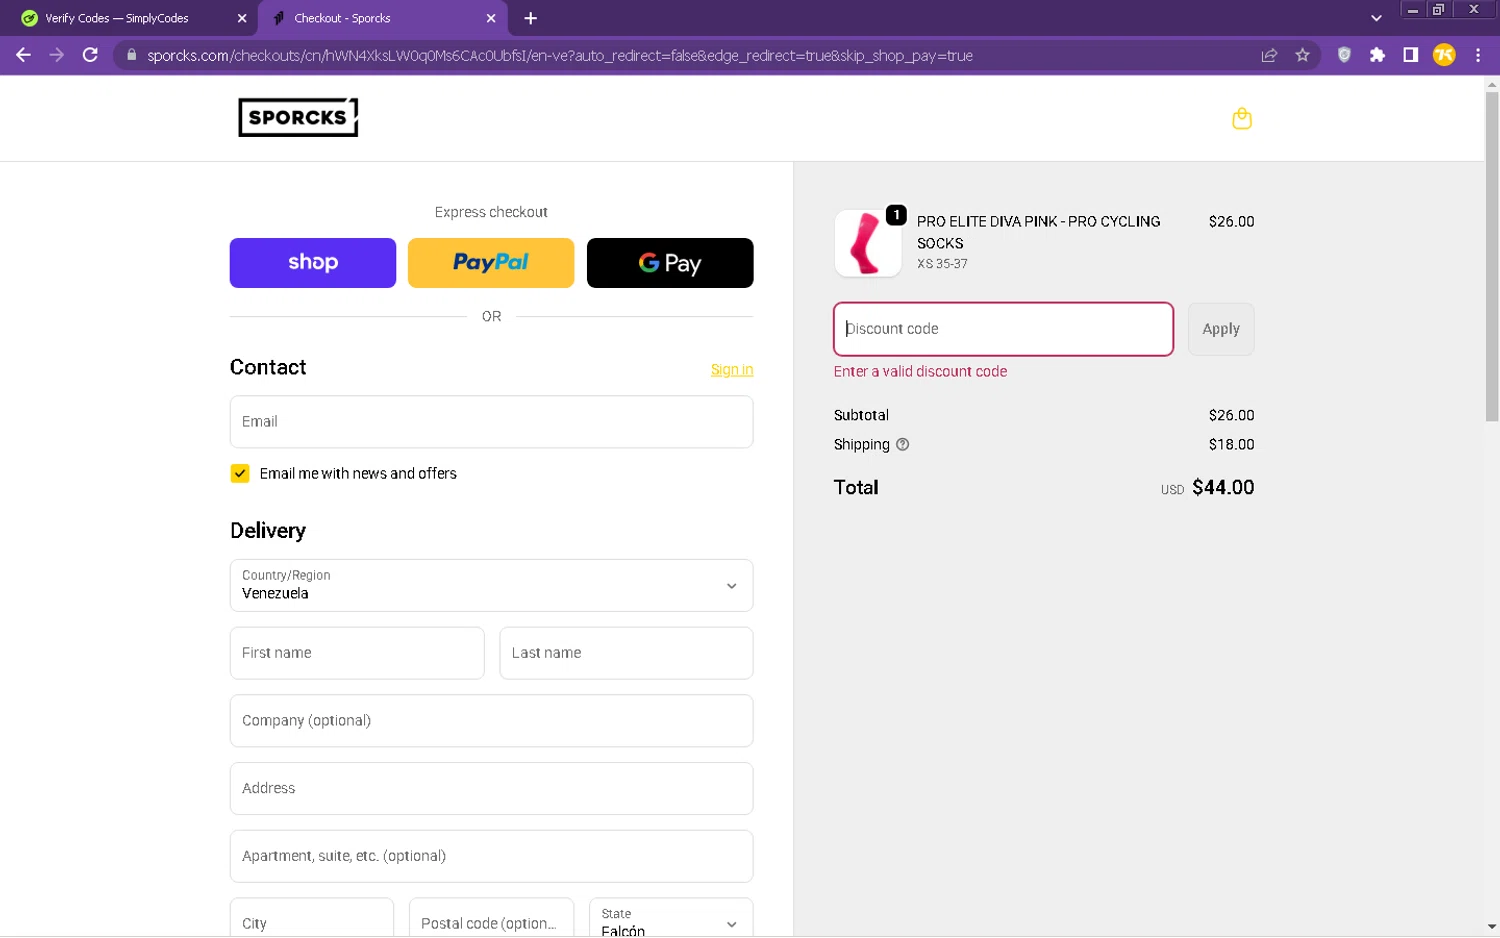Open a new browser tab
The height and width of the screenshot is (938, 1500).
[530, 18]
